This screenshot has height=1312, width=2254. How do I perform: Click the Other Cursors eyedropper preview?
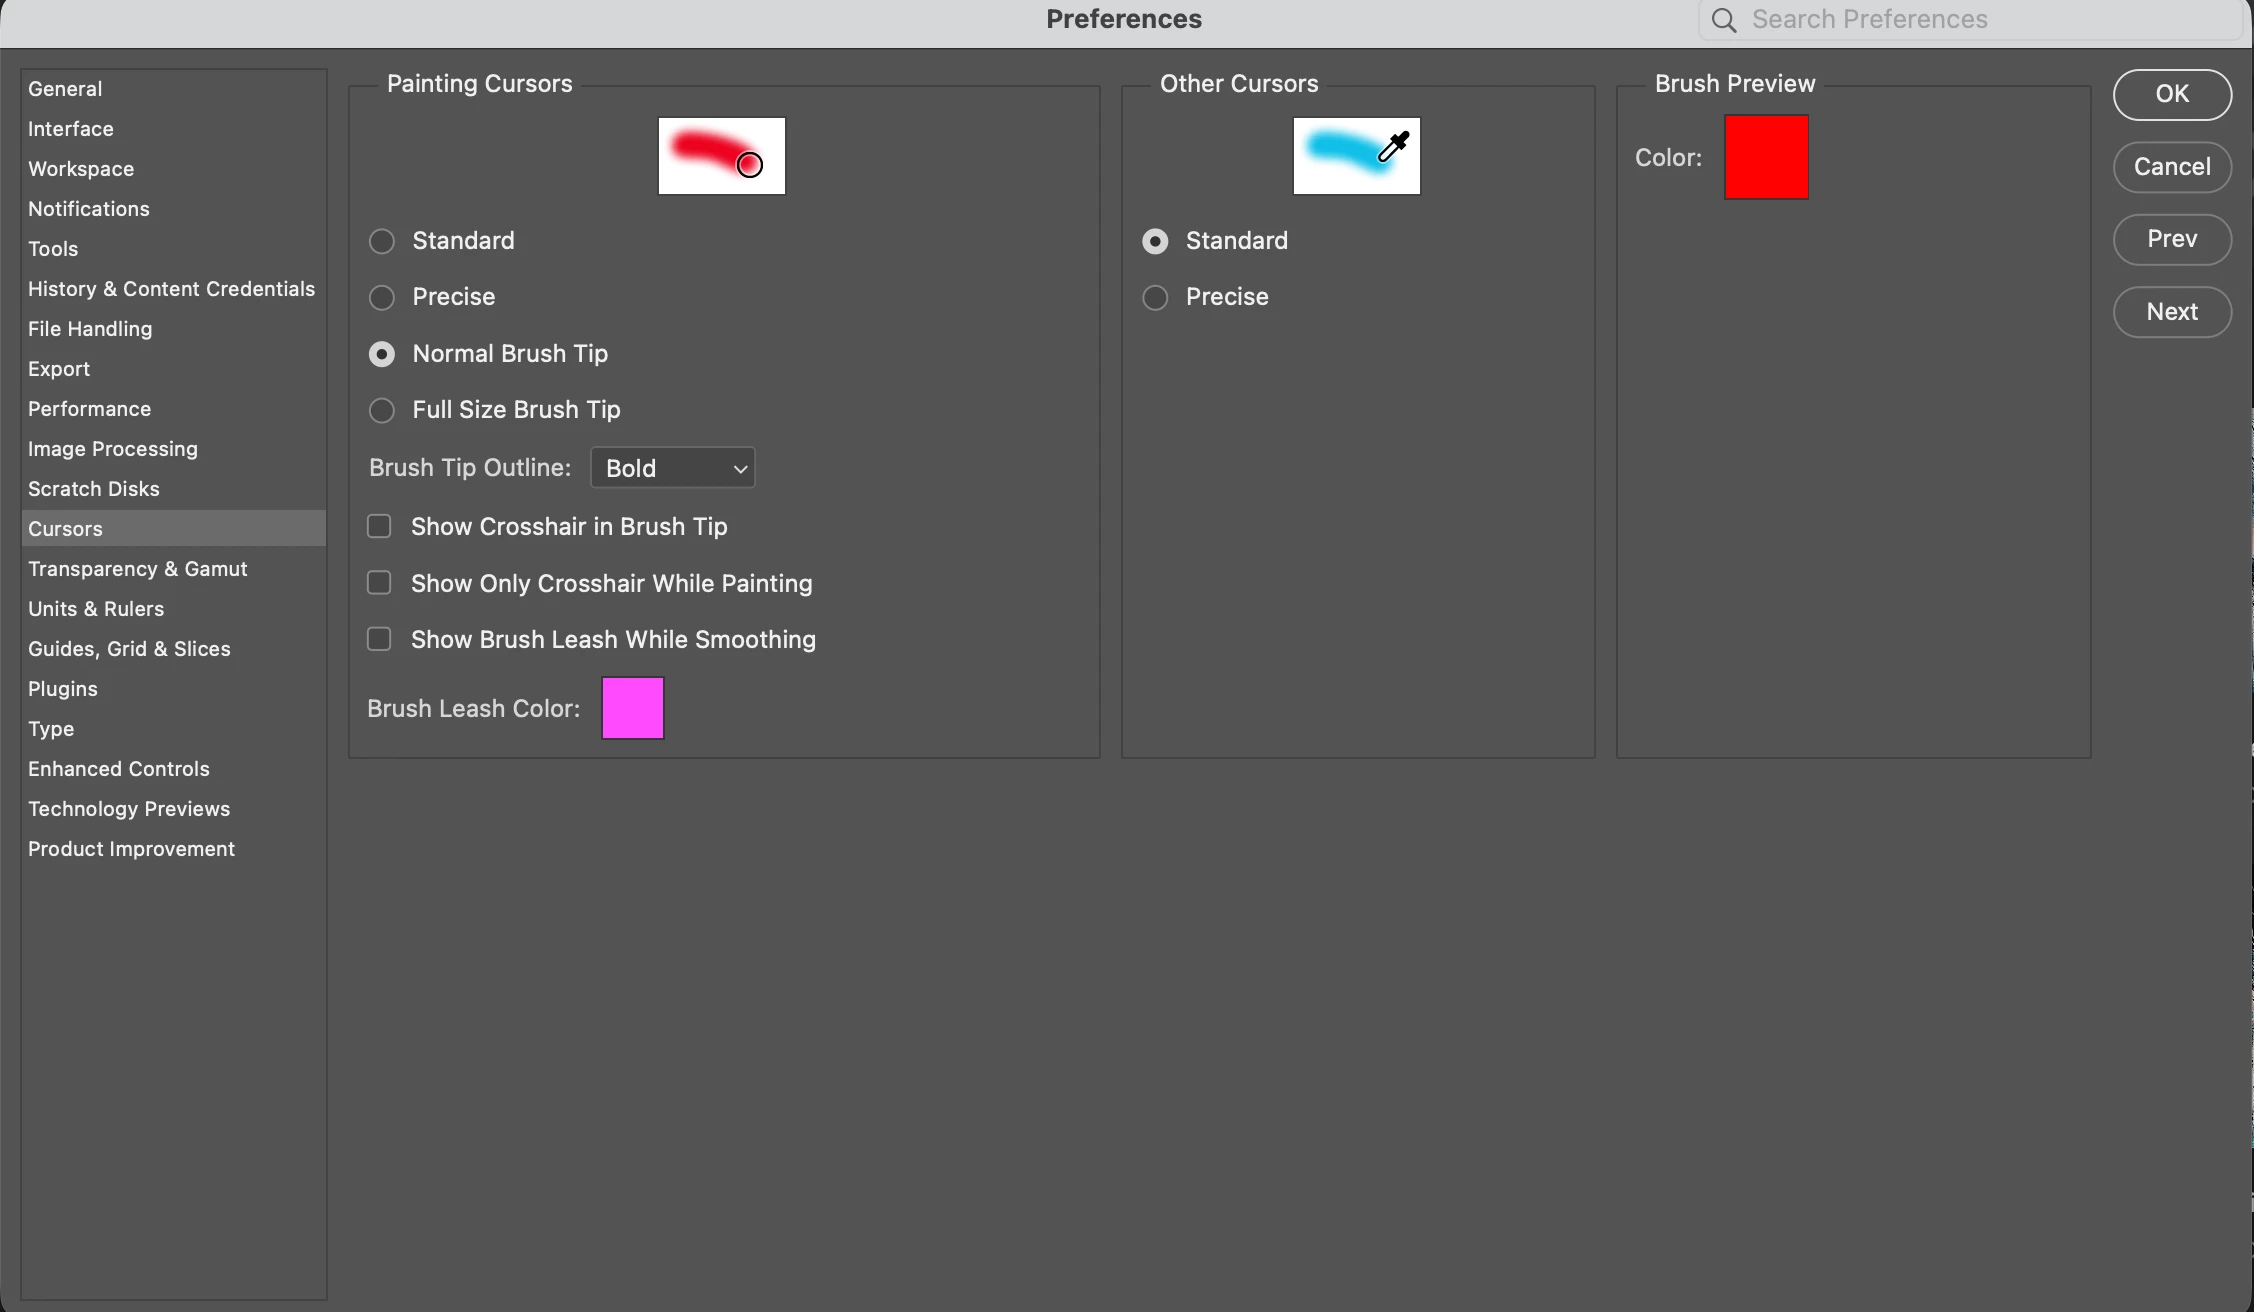click(1356, 156)
